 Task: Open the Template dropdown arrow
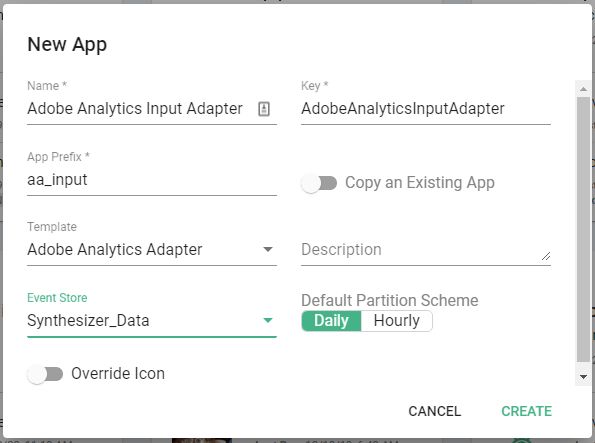point(268,249)
